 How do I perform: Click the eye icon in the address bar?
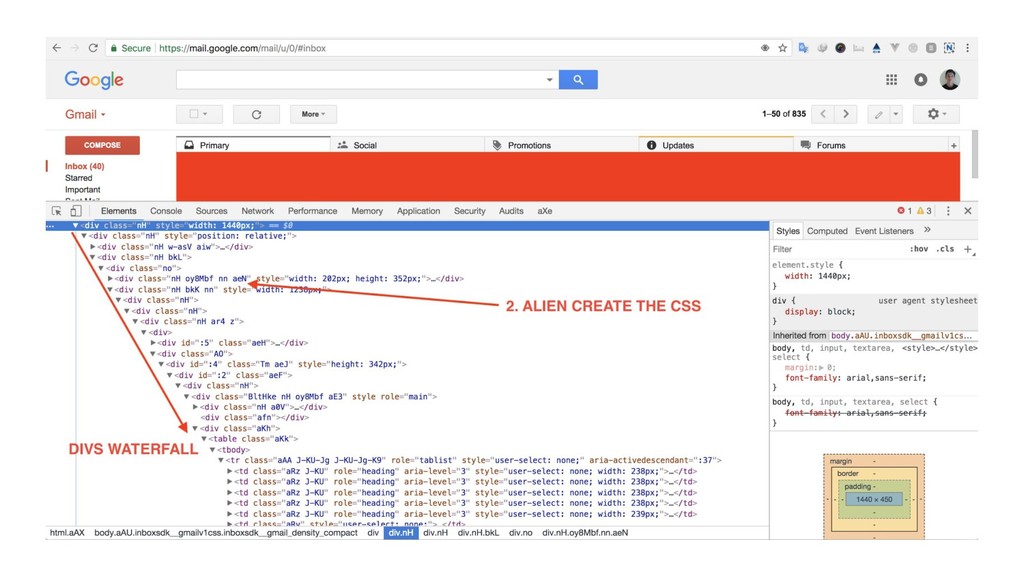765,48
